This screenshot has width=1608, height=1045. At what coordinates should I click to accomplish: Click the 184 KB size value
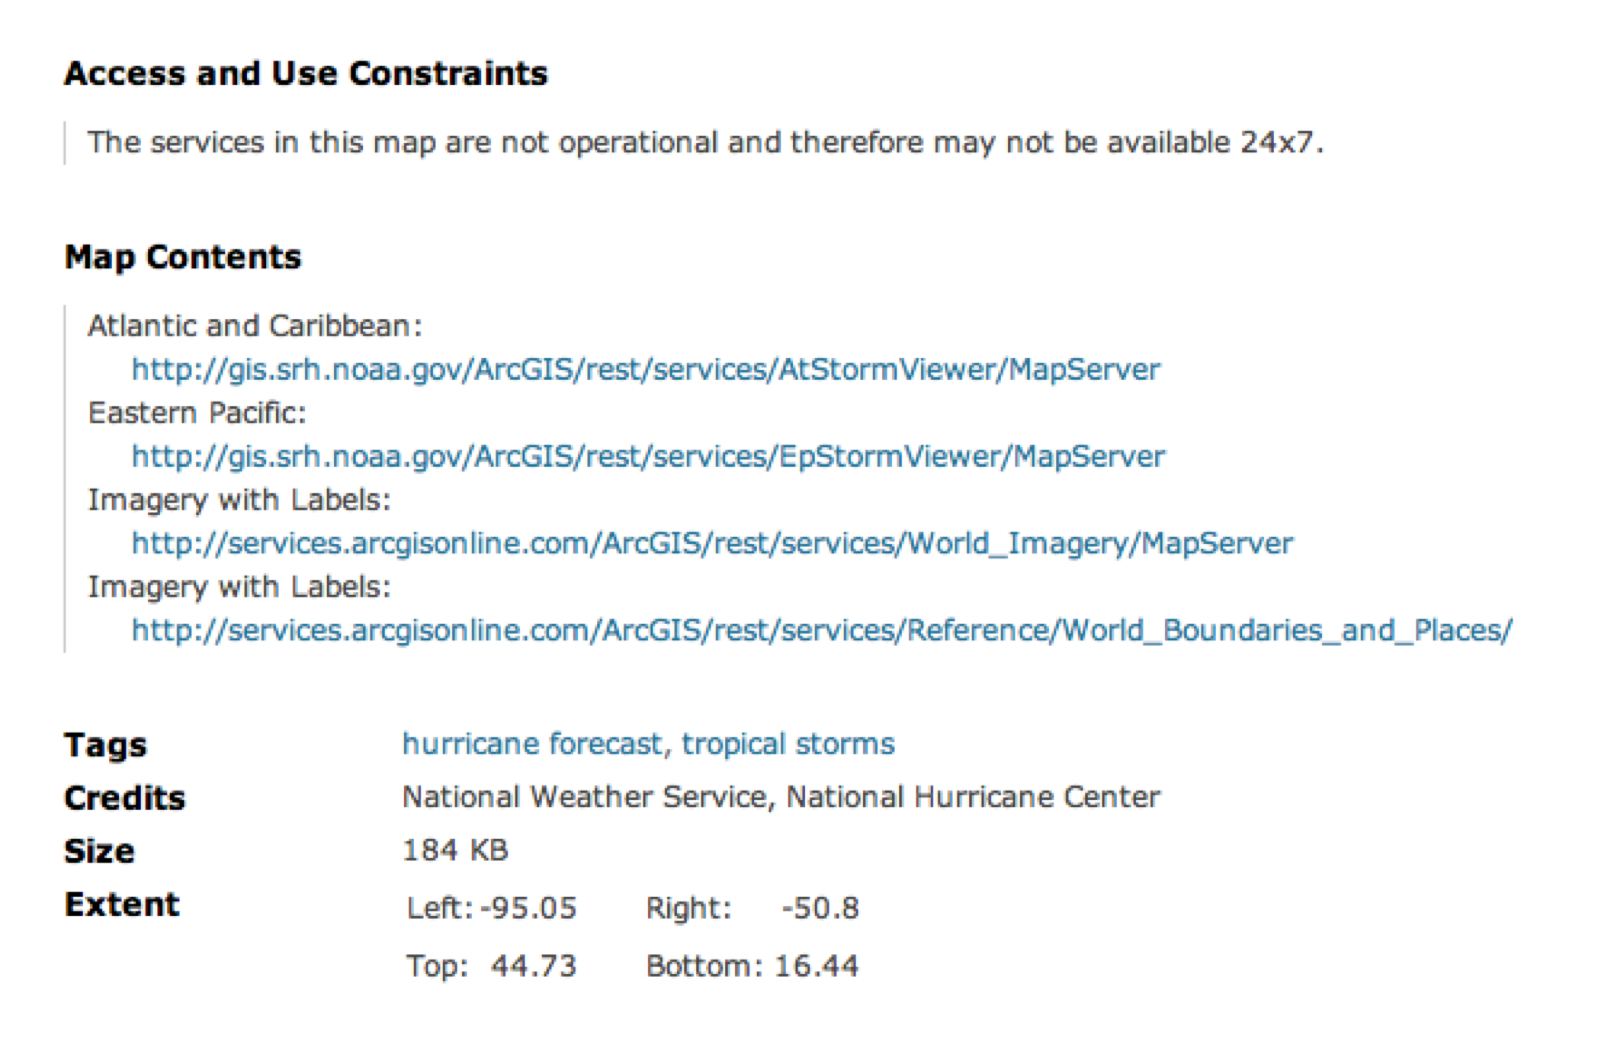click(455, 850)
